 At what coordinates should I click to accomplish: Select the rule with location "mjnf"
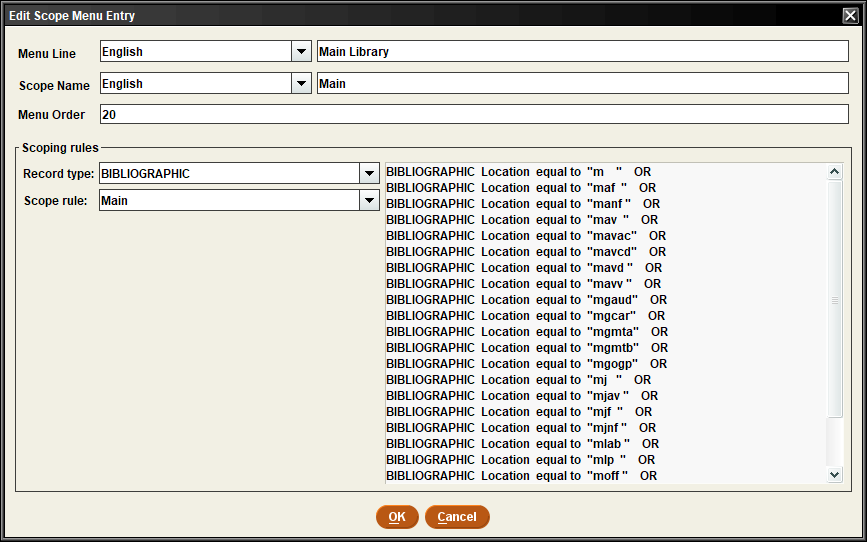coord(520,428)
